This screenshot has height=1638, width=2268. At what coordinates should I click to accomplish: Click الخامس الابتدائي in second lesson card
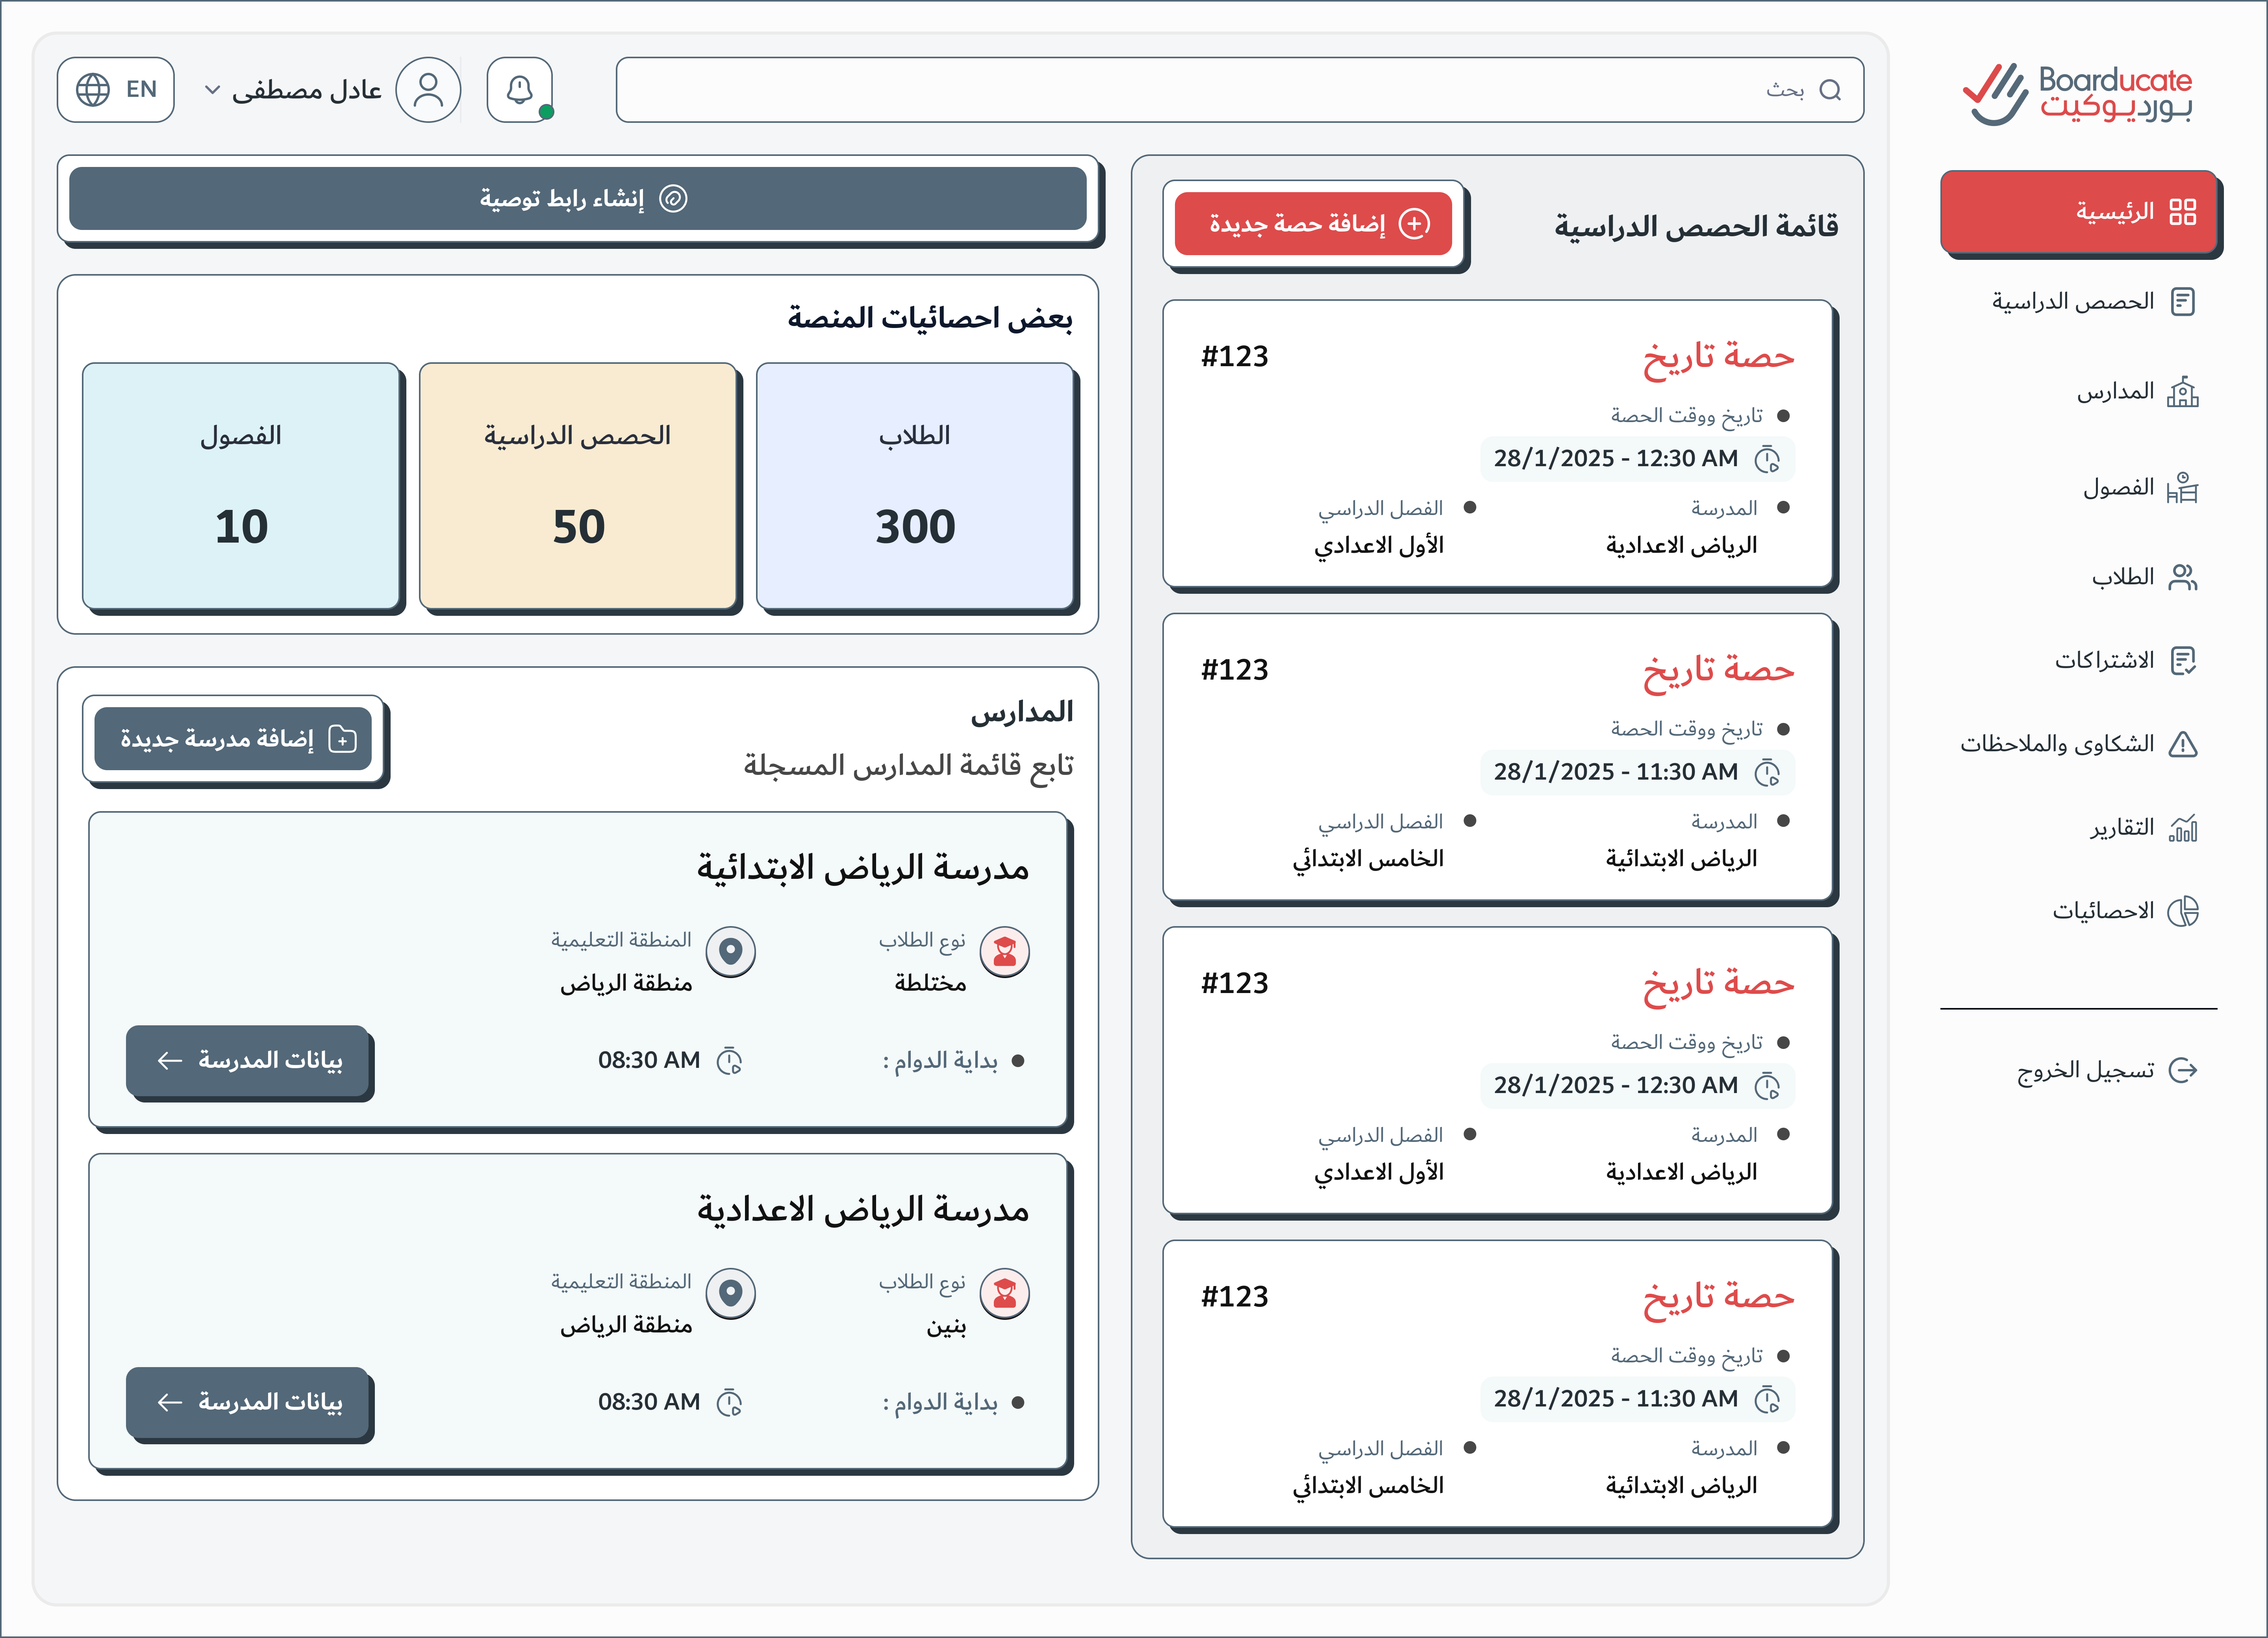click(x=1368, y=860)
